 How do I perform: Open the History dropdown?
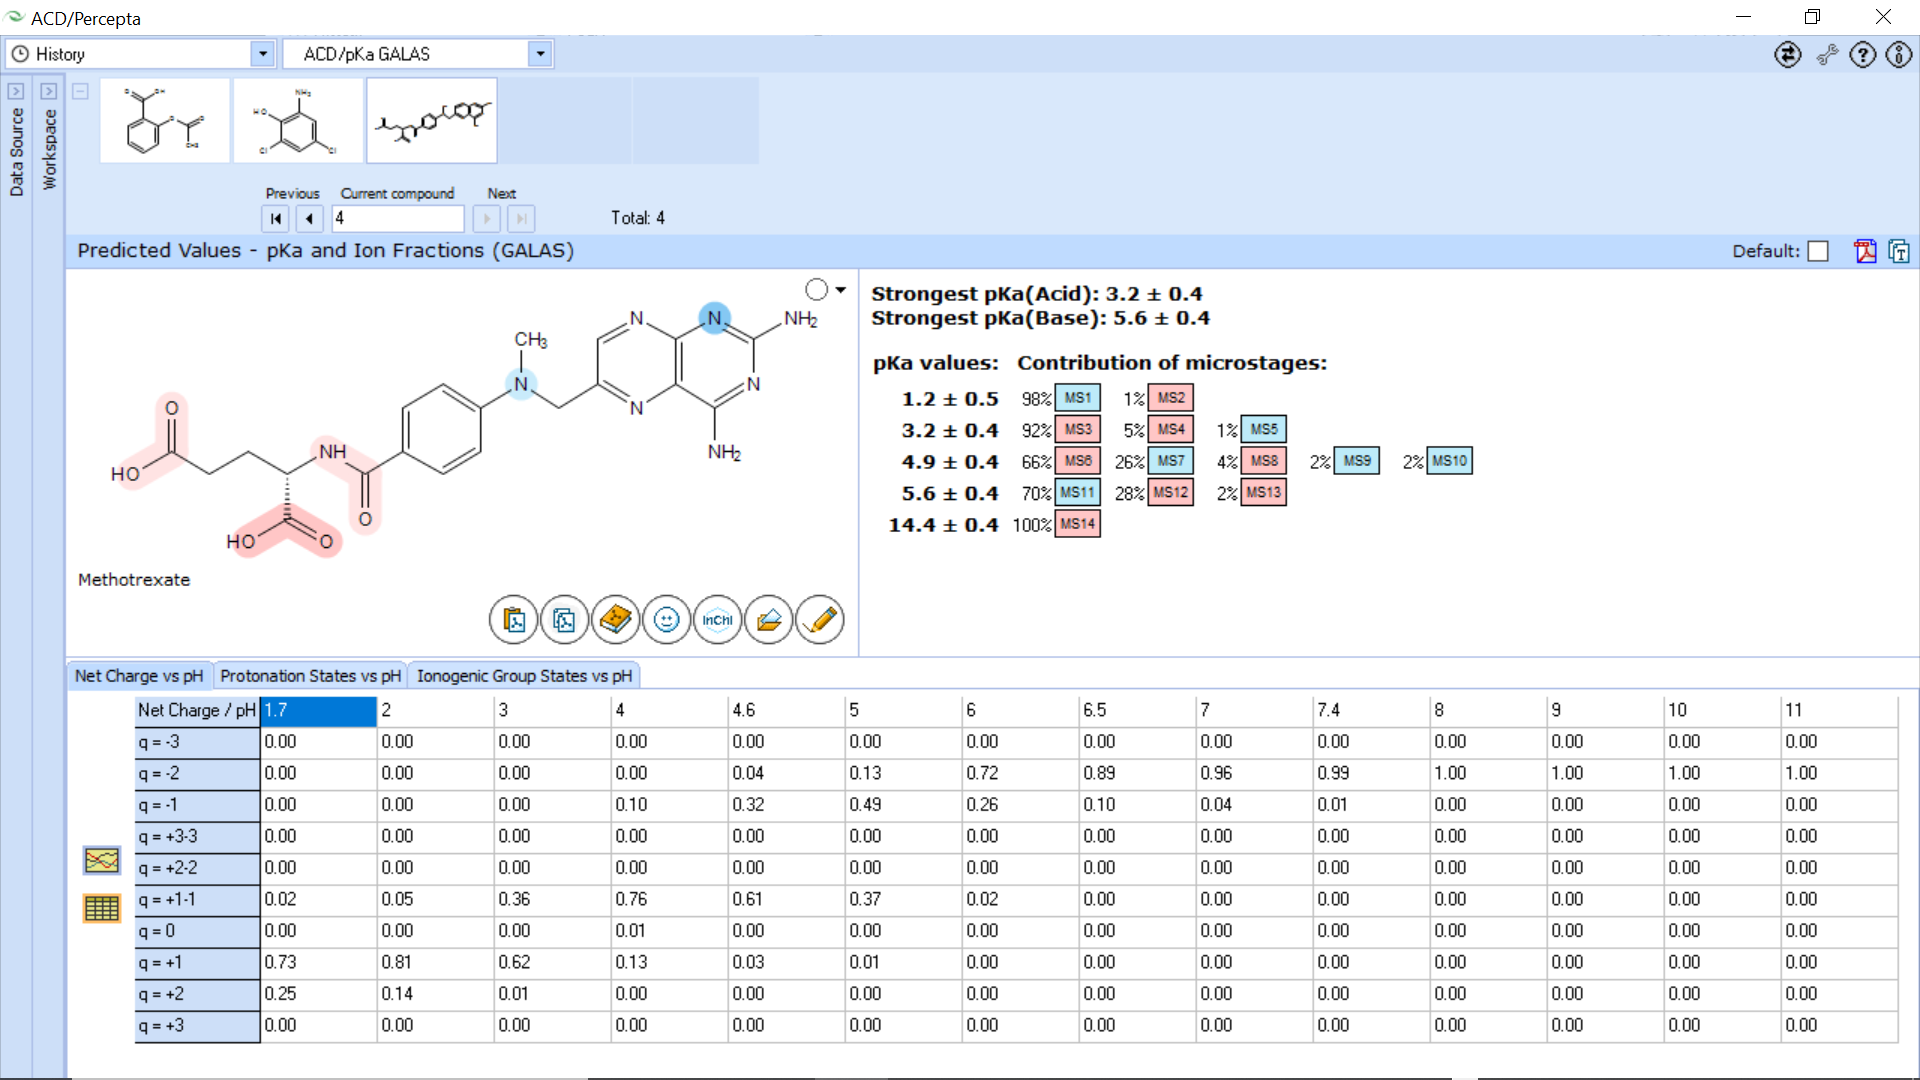coord(262,54)
